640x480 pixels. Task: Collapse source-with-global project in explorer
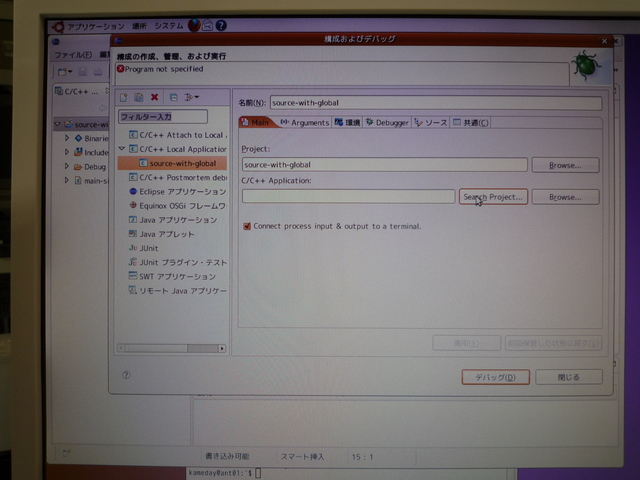(x=58, y=124)
